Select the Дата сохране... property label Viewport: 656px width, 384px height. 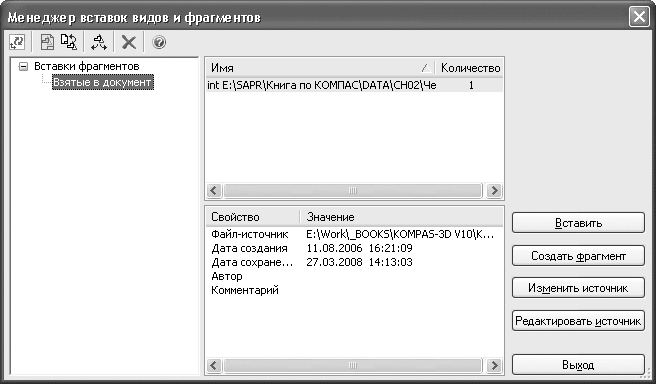(x=252, y=262)
